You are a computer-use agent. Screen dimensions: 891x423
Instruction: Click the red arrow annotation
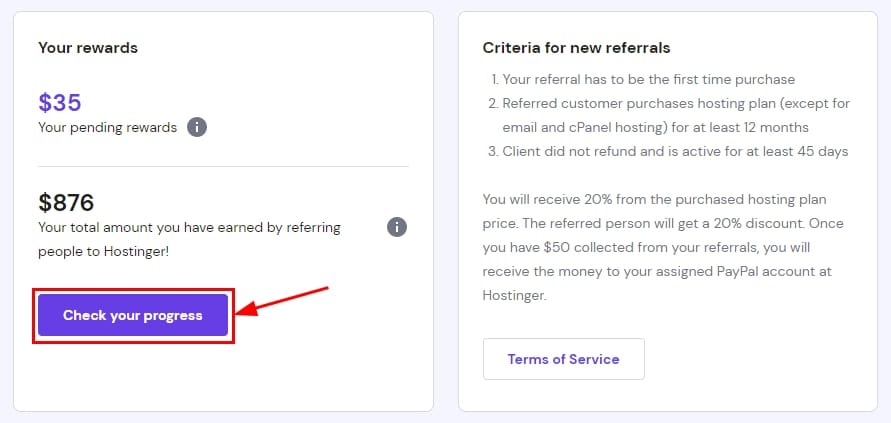click(x=285, y=302)
